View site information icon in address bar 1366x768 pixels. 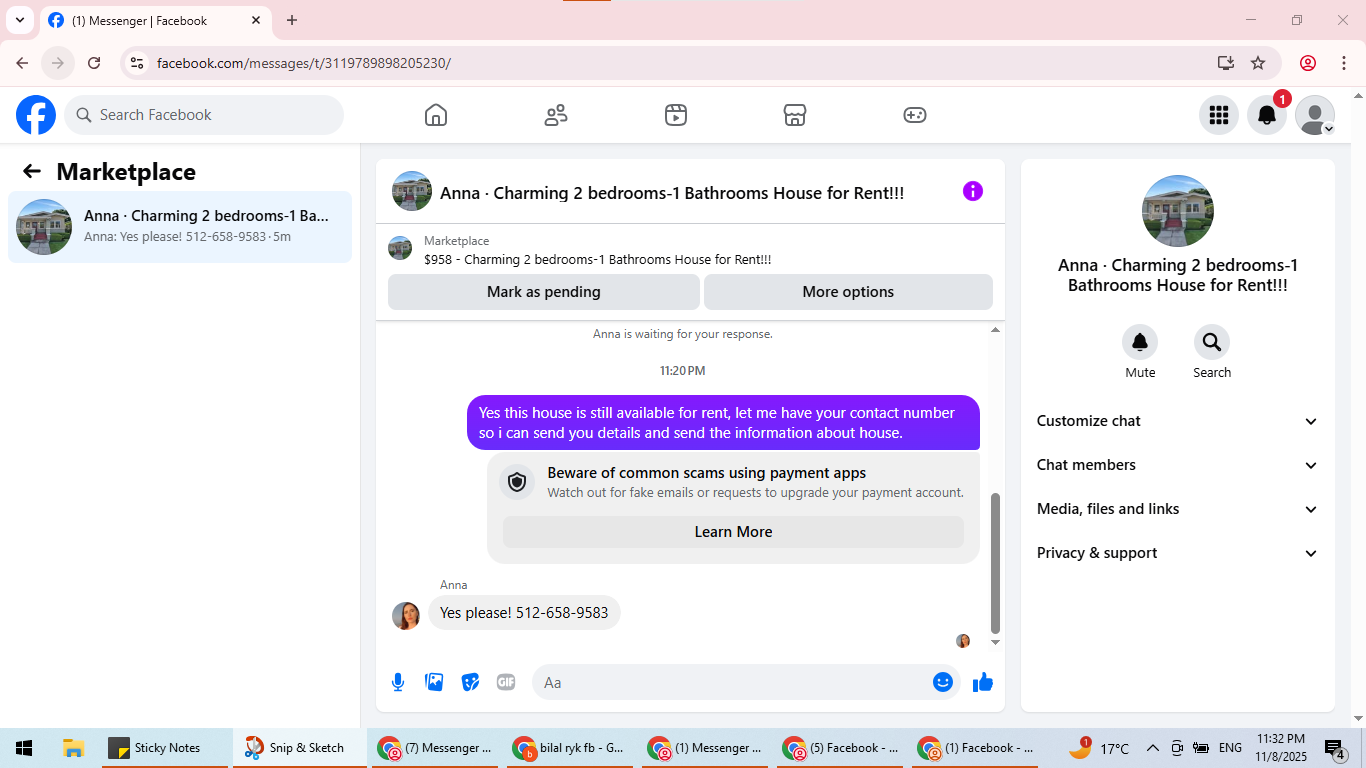(138, 63)
